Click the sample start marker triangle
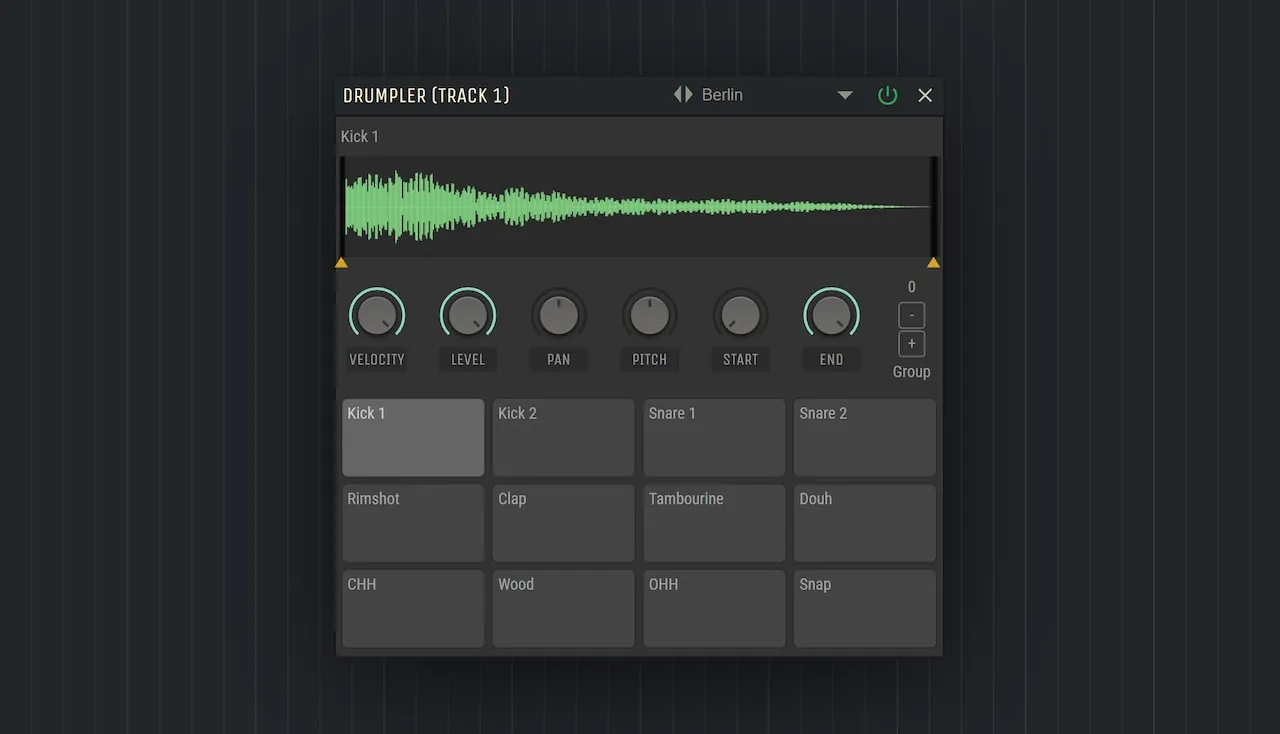The width and height of the screenshot is (1280, 734). tap(341, 263)
